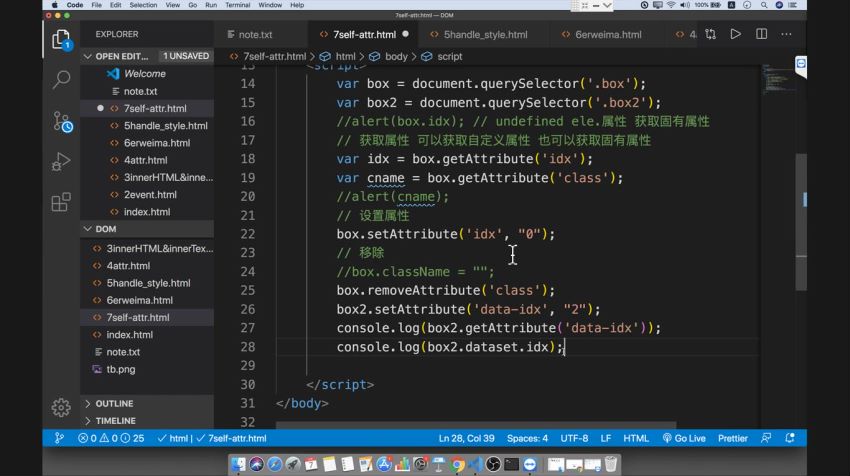This screenshot has height=476, width=850.
Task: Open tb.png in the DOM folder
Action: click(147, 369)
